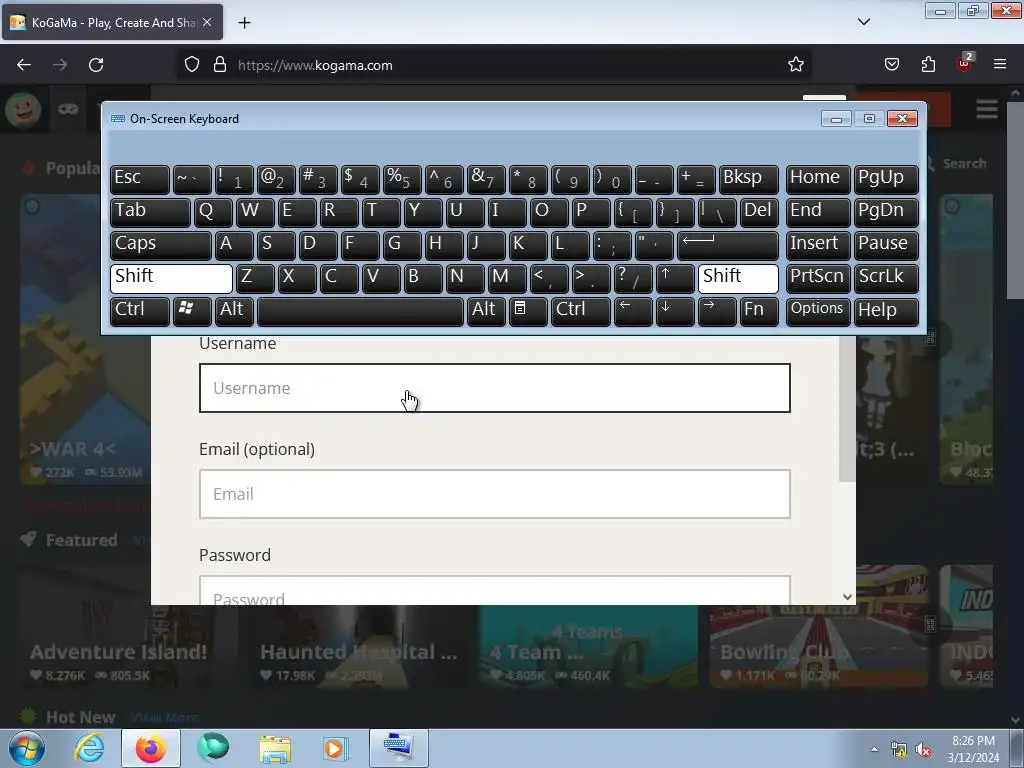
Task: Open the games controller icon in KoGaMa header
Action: coord(68,109)
